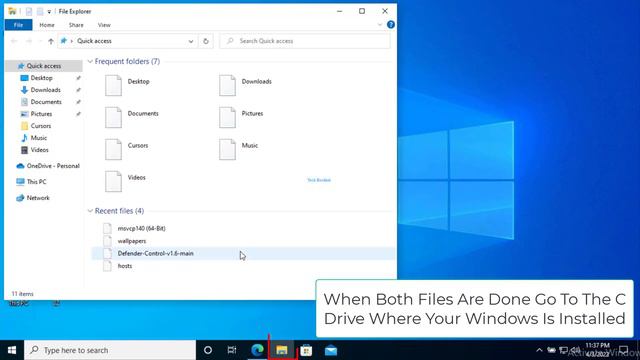Viewport: 640px width, 360px height.
Task: Open the address bar history dropdown
Action: point(191,41)
